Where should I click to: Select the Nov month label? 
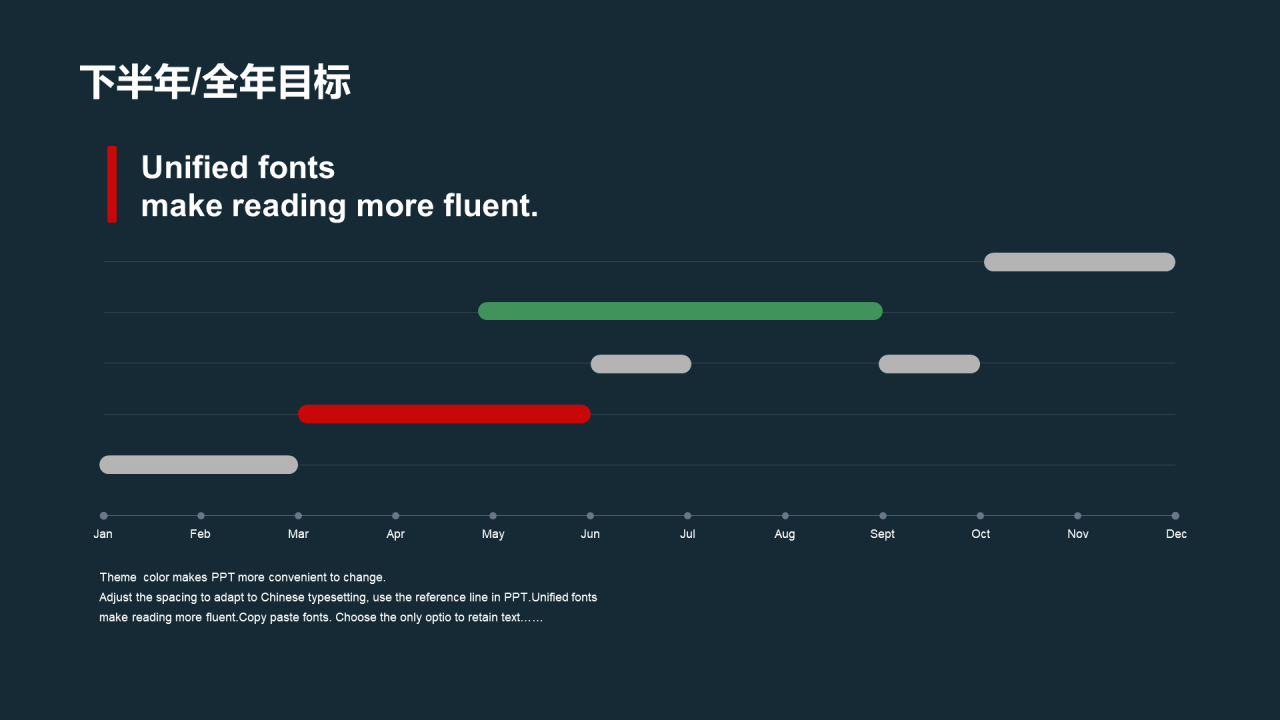[x=1078, y=534]
